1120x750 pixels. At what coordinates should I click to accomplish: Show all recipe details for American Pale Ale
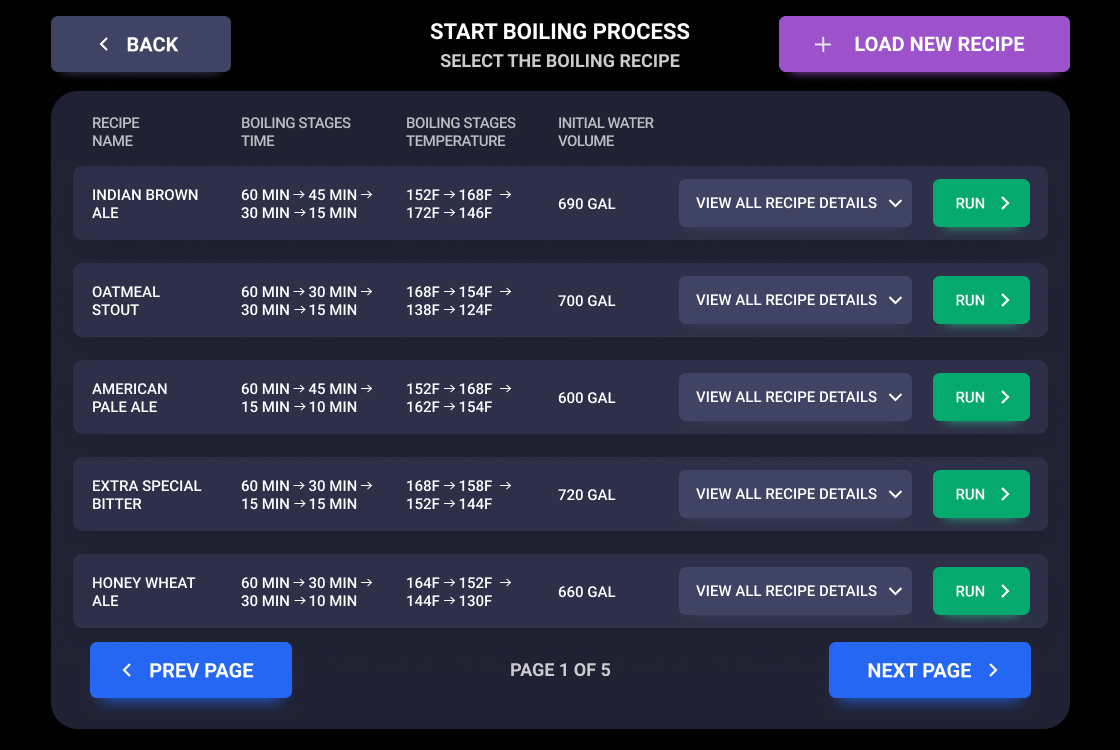(x=795, y=397)
